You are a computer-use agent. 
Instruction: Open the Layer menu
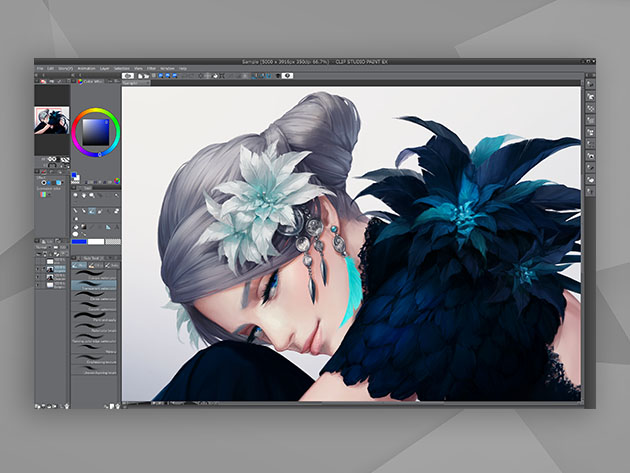[104, 69]
